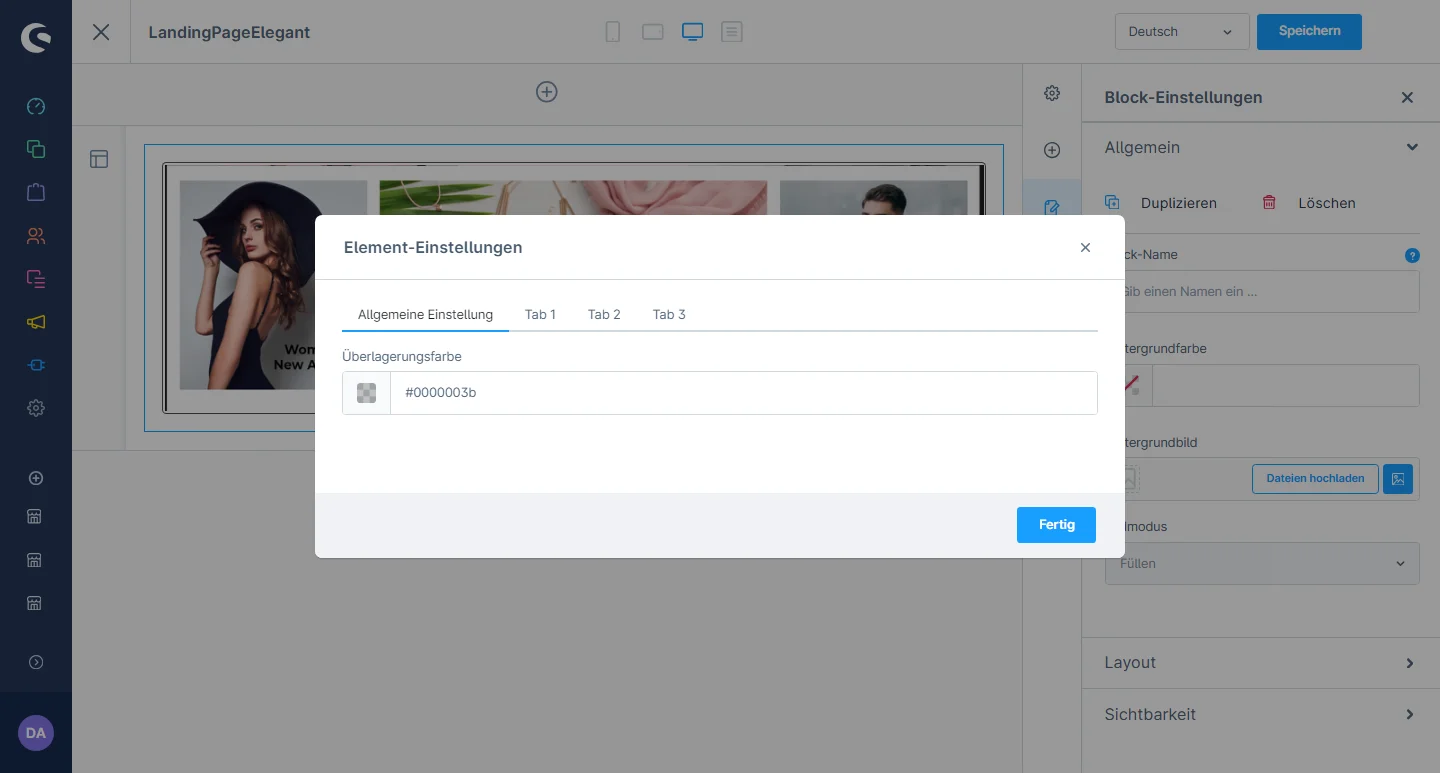Switch to Tab 1

pyautogui.click(x=540, y=315)
